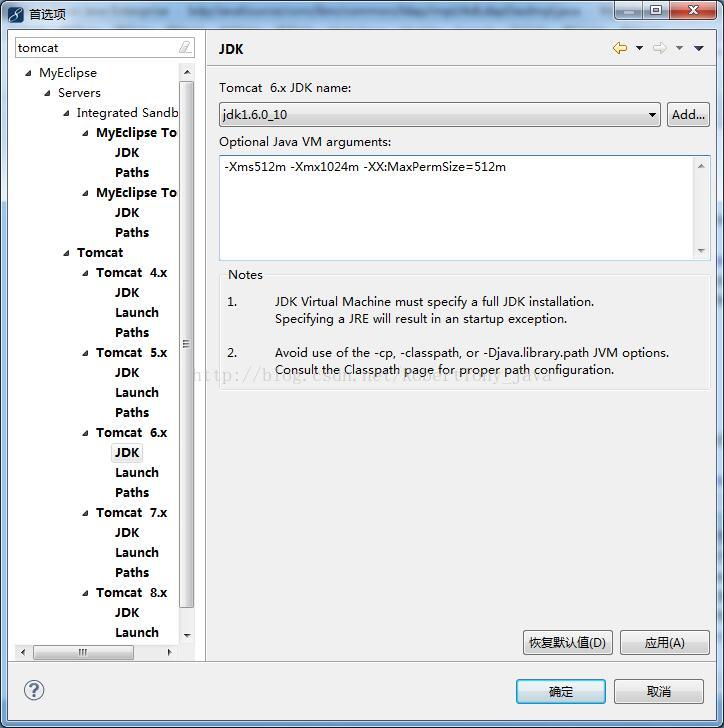The width and height of the screenshot is (724, 728).
Task: Select Paths under Tomcat 7.x
Action: coord(132,572)
